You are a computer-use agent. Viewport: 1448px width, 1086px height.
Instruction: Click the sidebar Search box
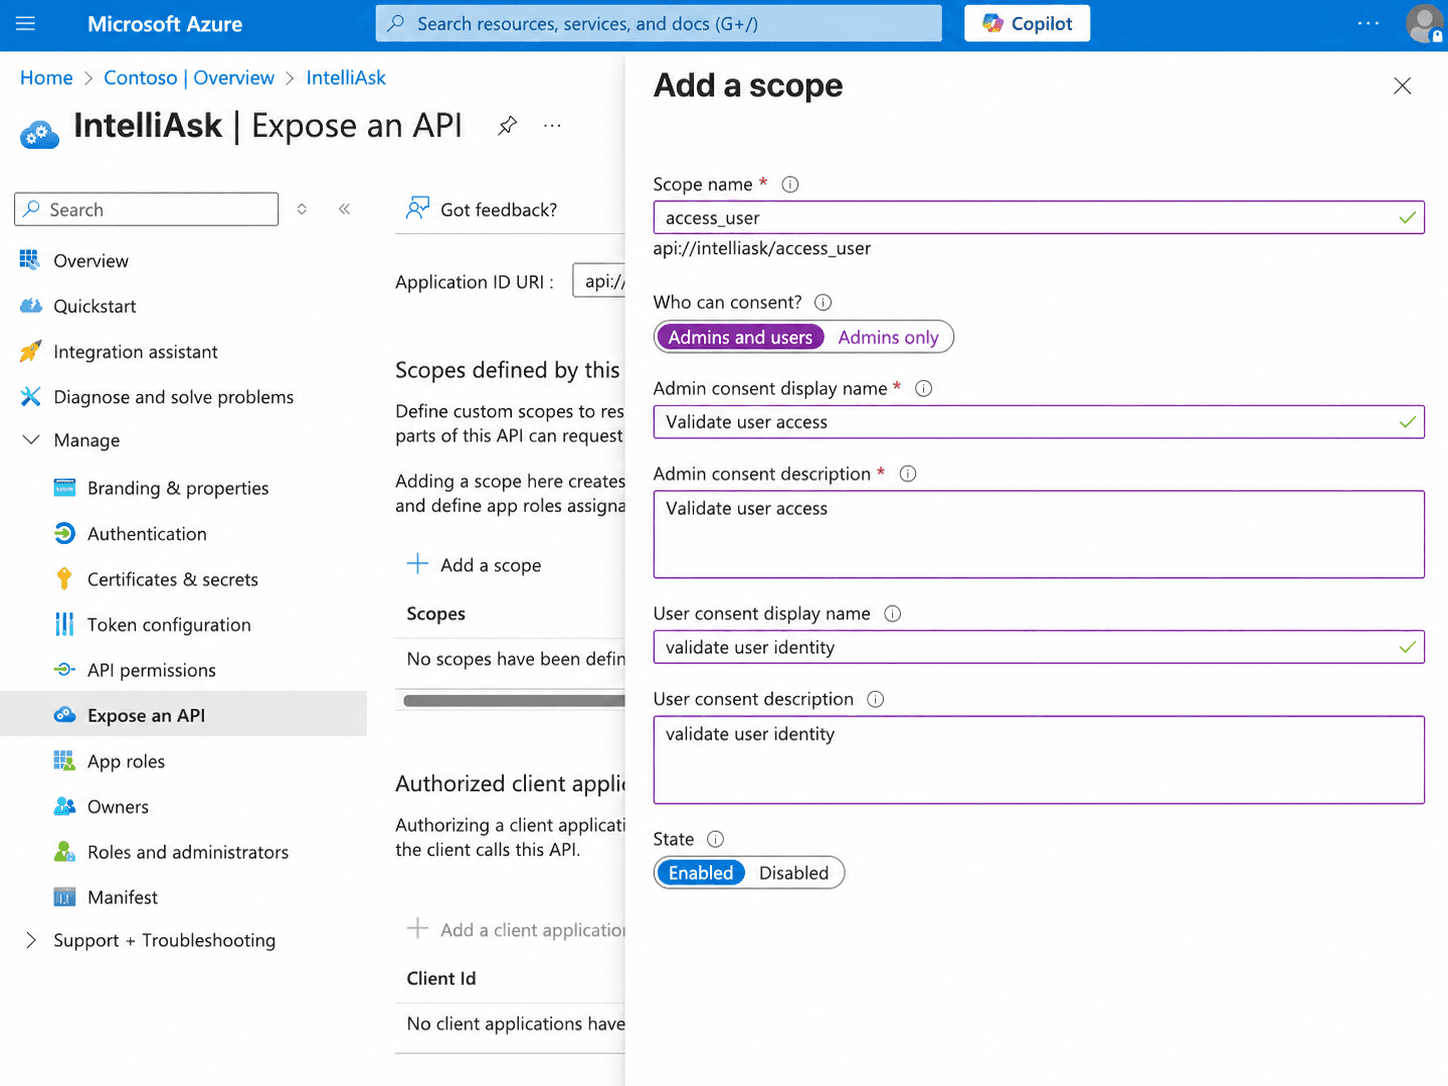click(x=146, y=209)
